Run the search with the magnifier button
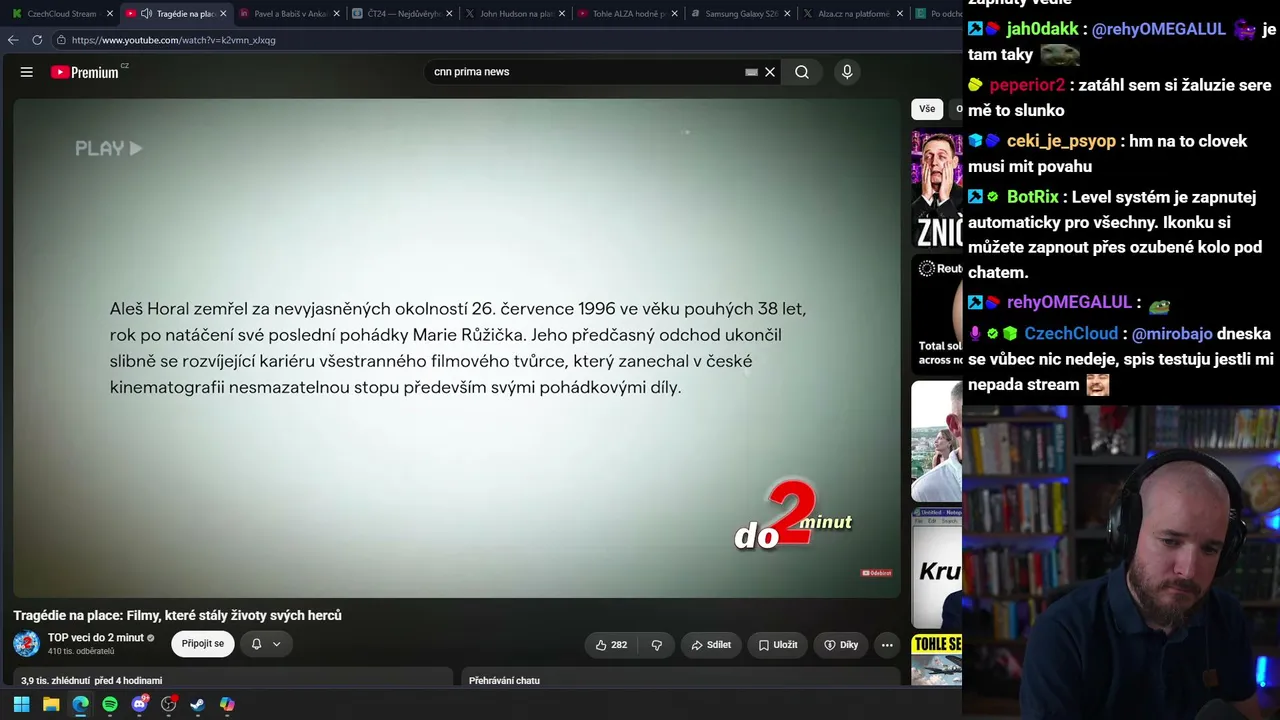The image size is (1280, 720). coord(802,72)
